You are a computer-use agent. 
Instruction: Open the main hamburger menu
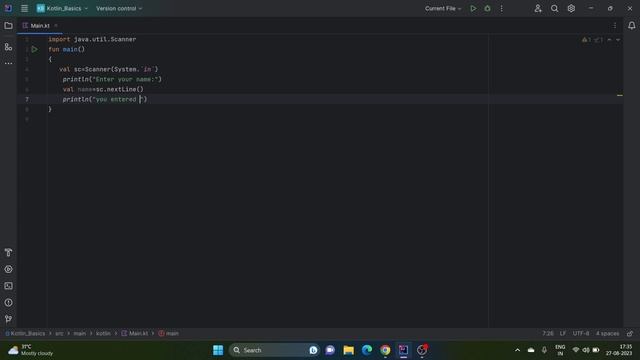[x=24, y=8]
